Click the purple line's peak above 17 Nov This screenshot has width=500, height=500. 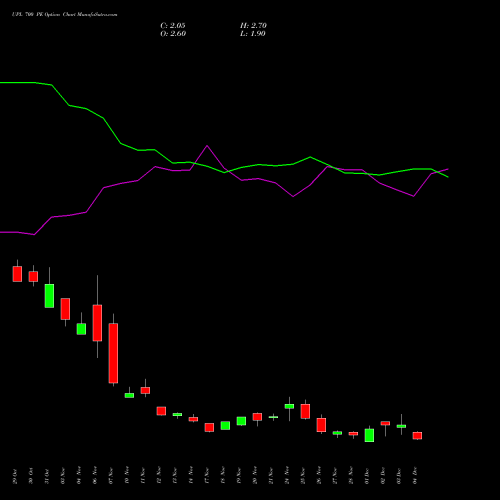point(207,146)
